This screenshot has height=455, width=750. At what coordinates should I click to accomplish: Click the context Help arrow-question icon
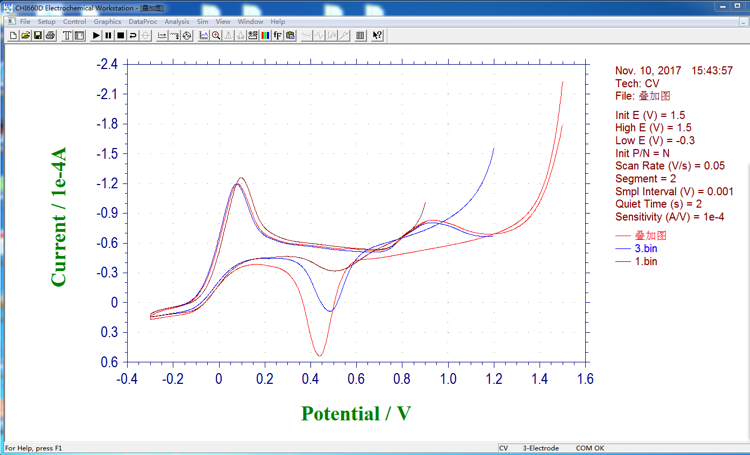(x=377, y=35)
